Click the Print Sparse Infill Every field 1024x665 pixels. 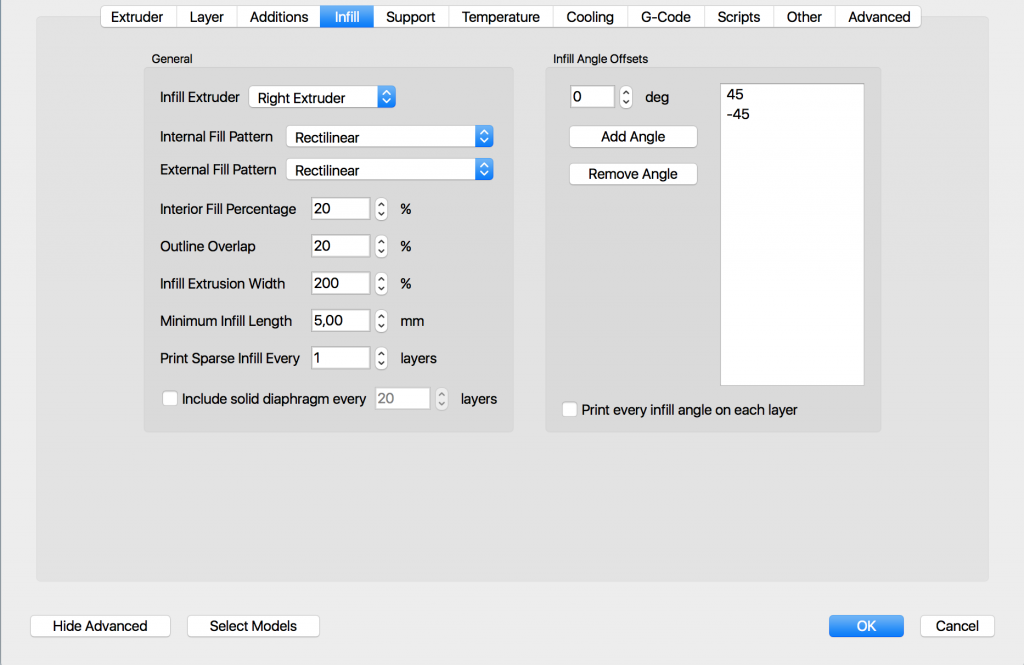(x=340, y=358)
